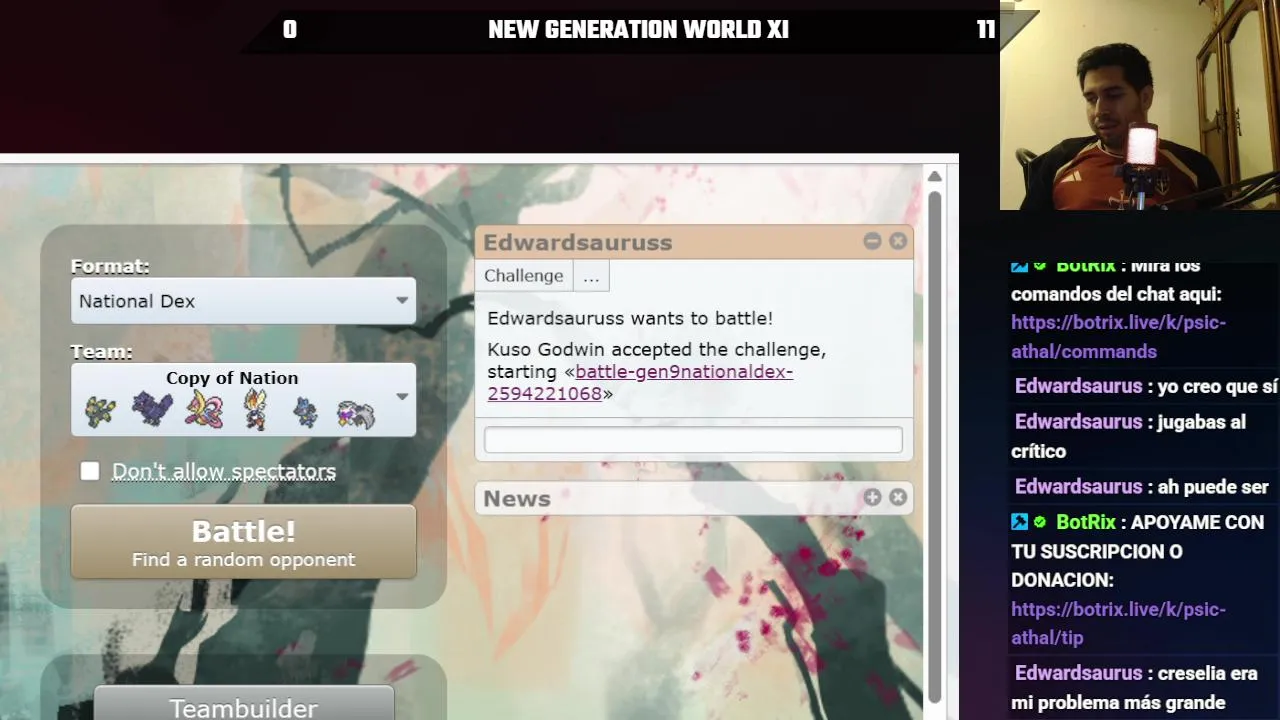This screenshot has height=720, width=1280.
Task: Click the Challenge button in Edwardsauruss chat
Action: pyautogui.click(x=524, y=276)
